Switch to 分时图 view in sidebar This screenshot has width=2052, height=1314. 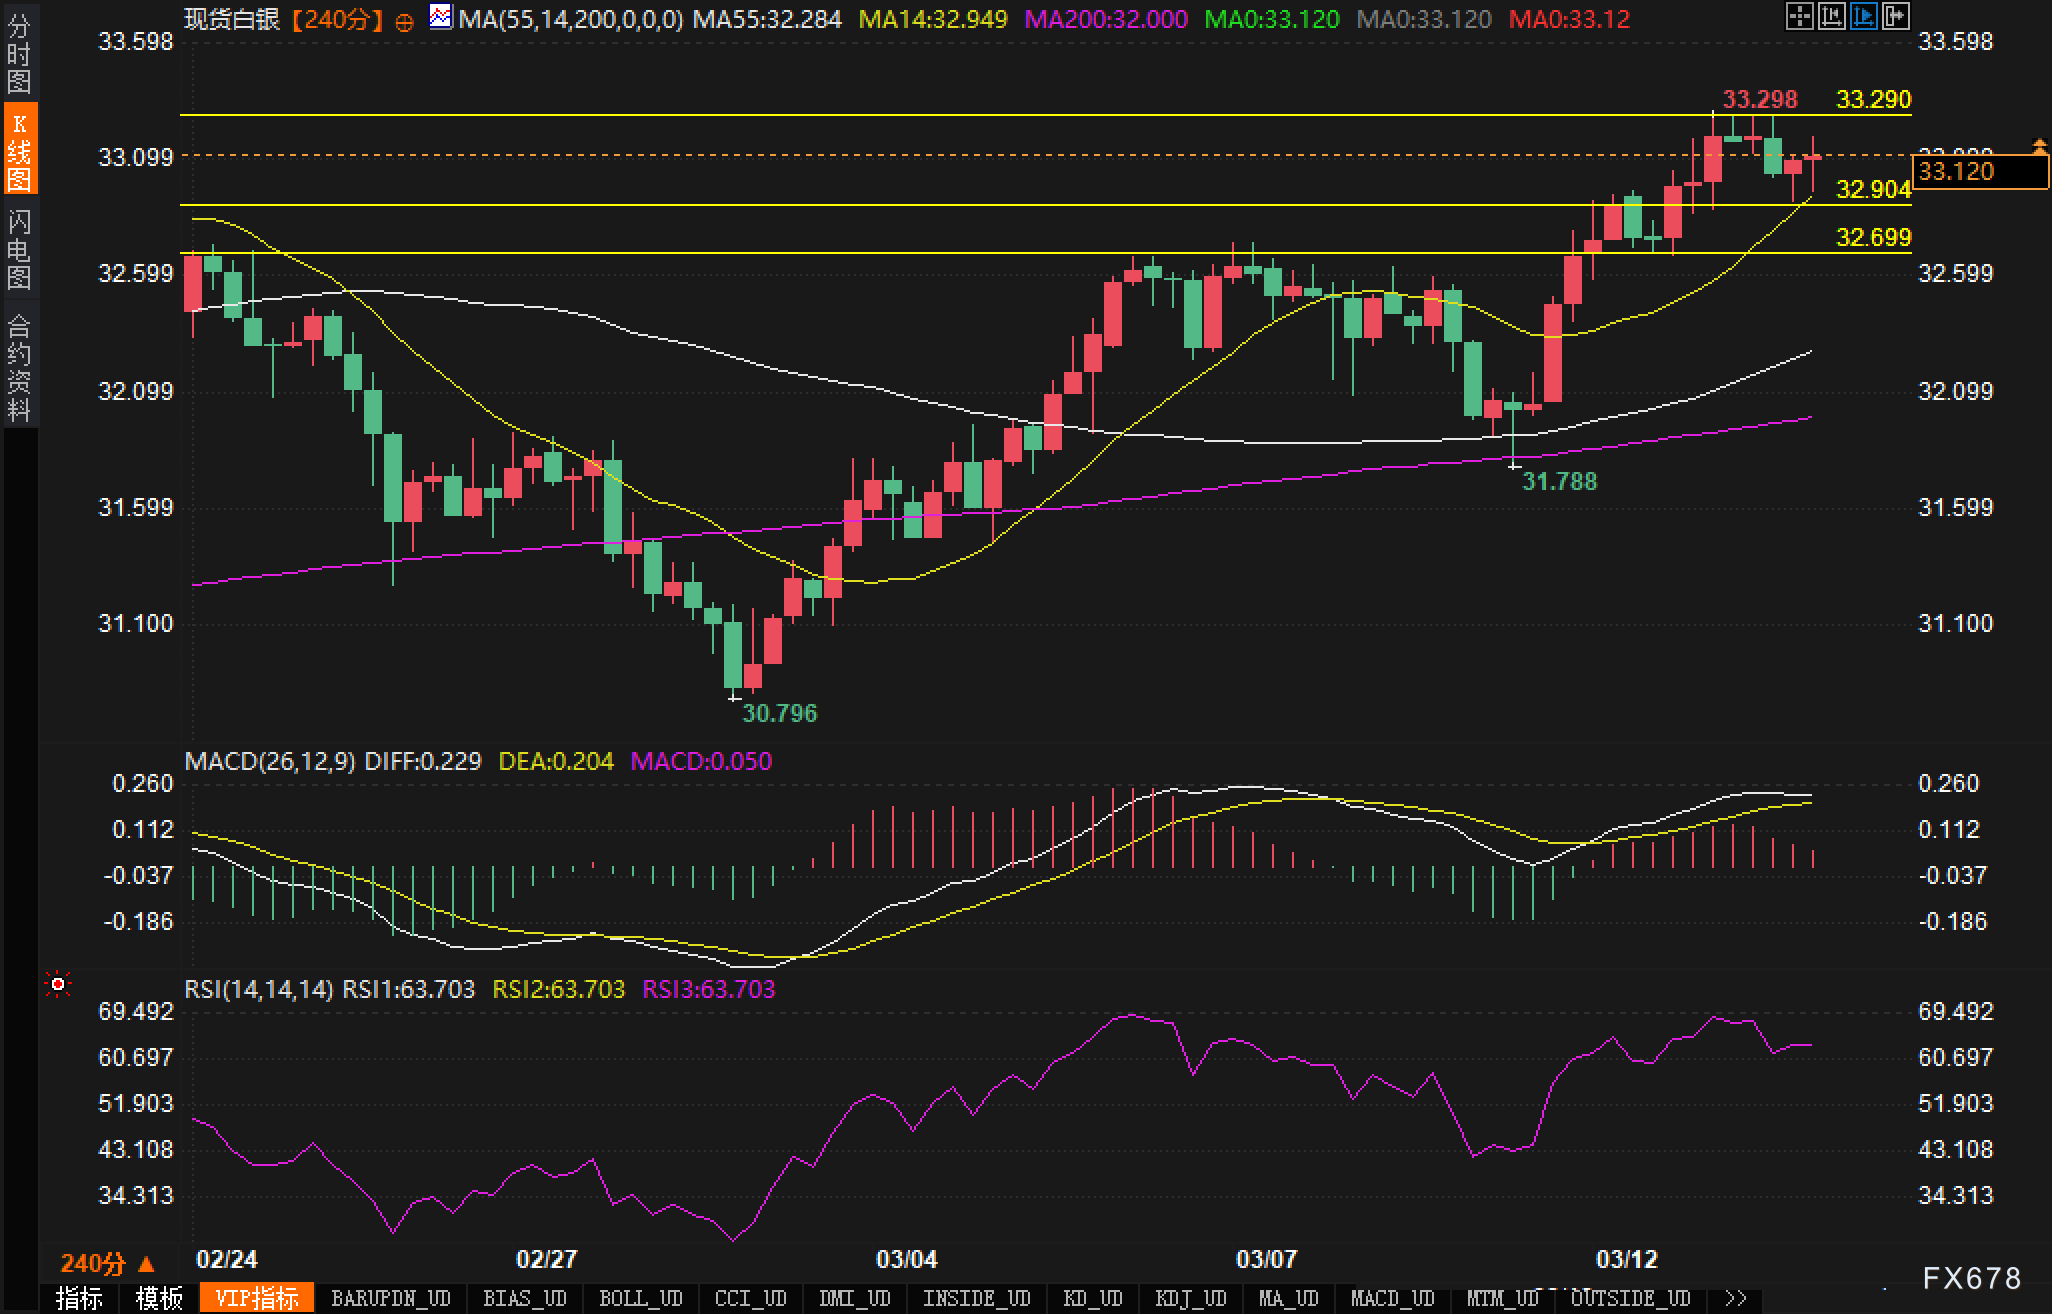[19, 54]
